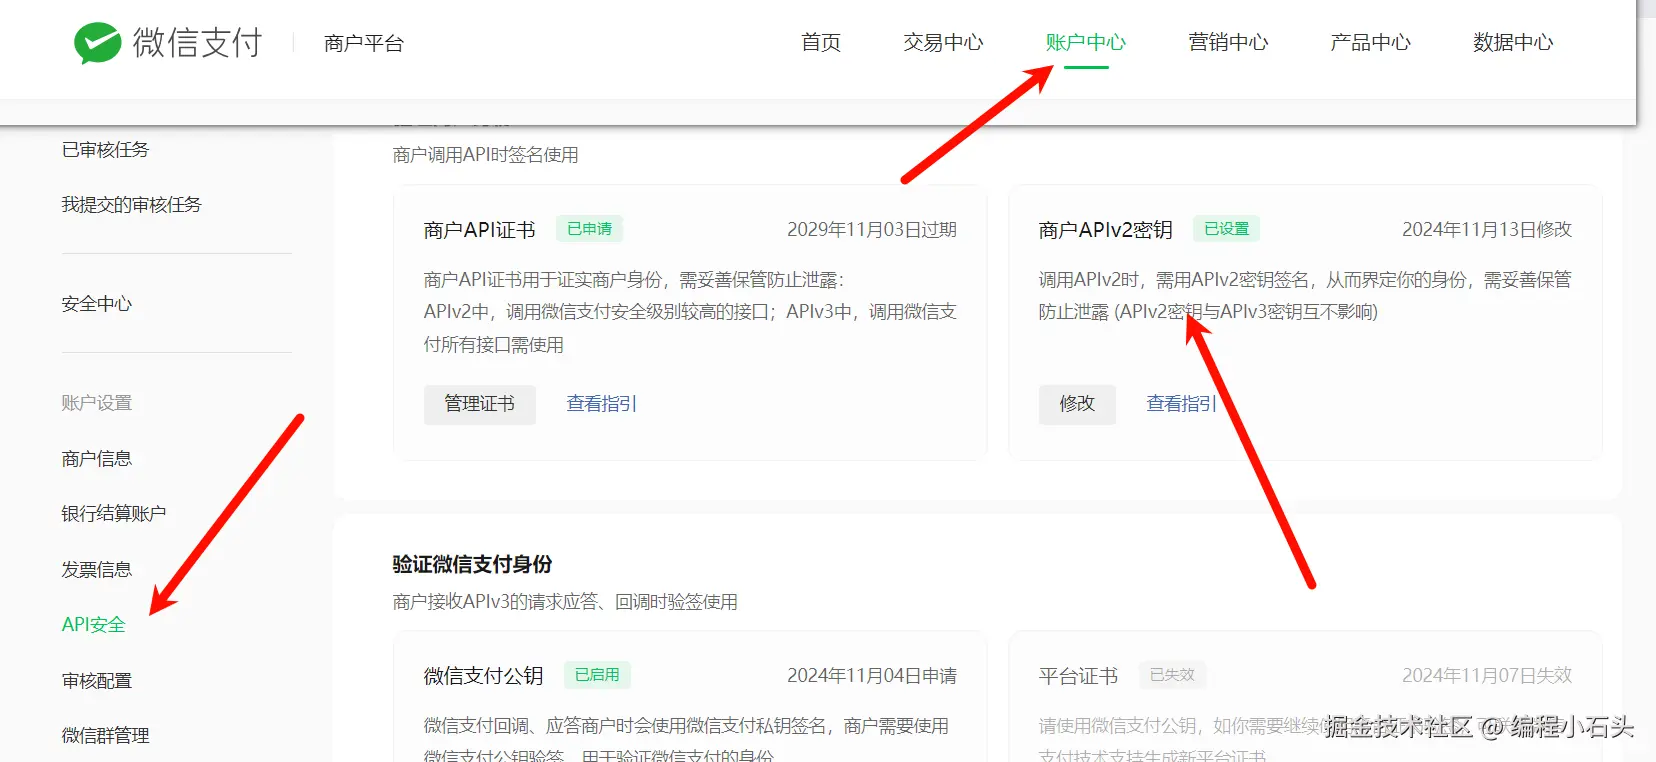The image size is (1656, 762).
Task: Click the WeChat Pay logo icon
Action: [x=98, y=43]
